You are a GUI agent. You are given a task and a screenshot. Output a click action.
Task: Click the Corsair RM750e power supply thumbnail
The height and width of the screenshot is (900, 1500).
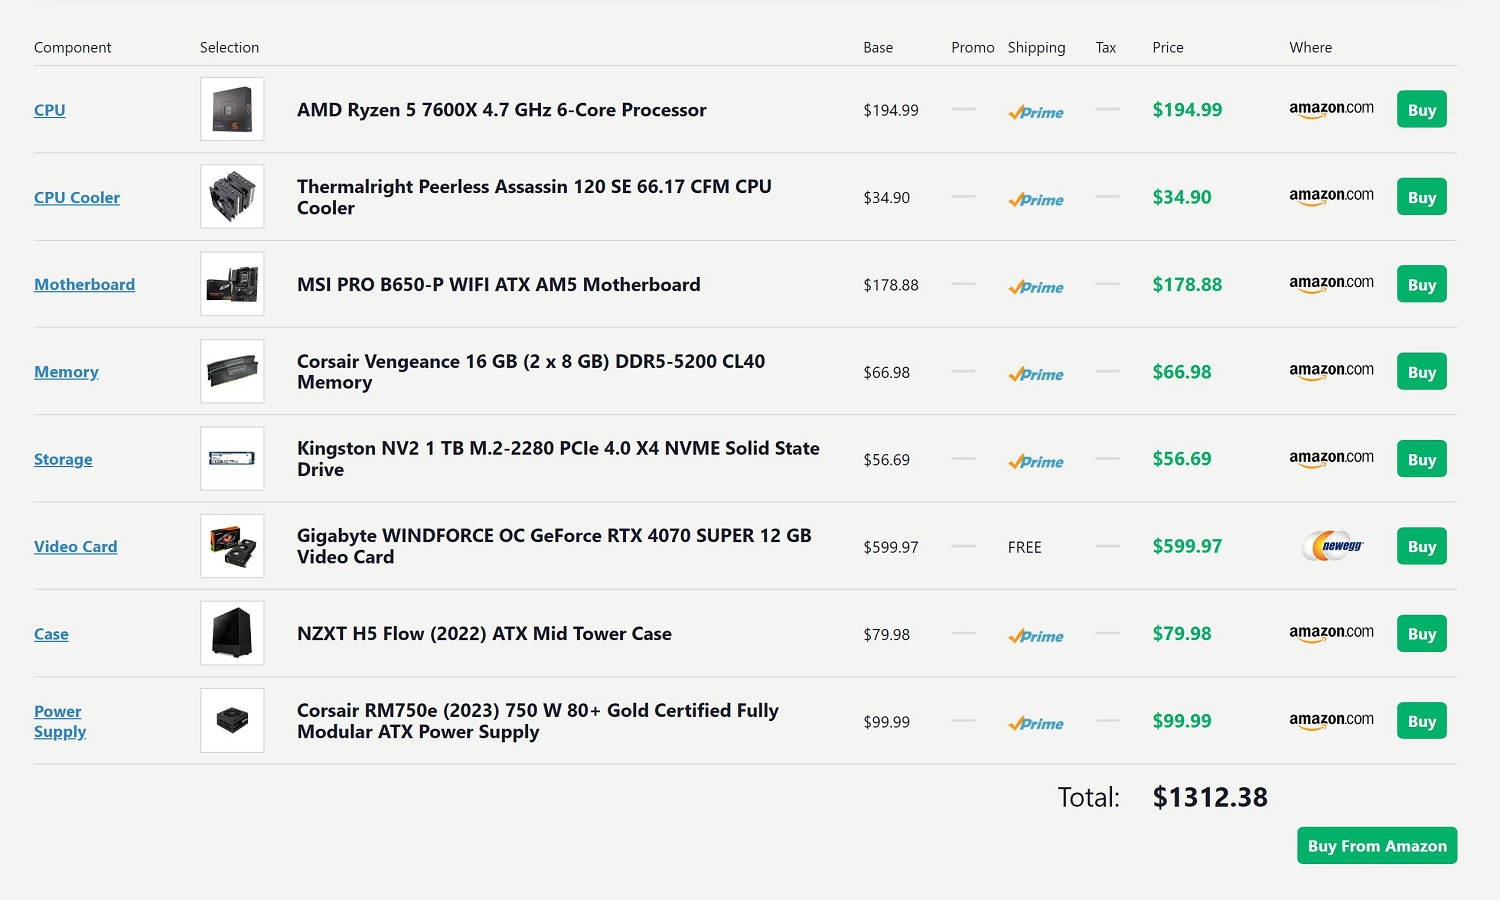(232, 721)
